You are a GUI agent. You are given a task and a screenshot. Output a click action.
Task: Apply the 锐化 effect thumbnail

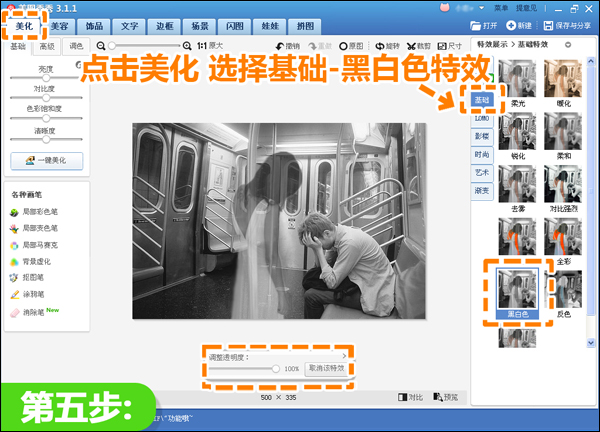(517, 131)
